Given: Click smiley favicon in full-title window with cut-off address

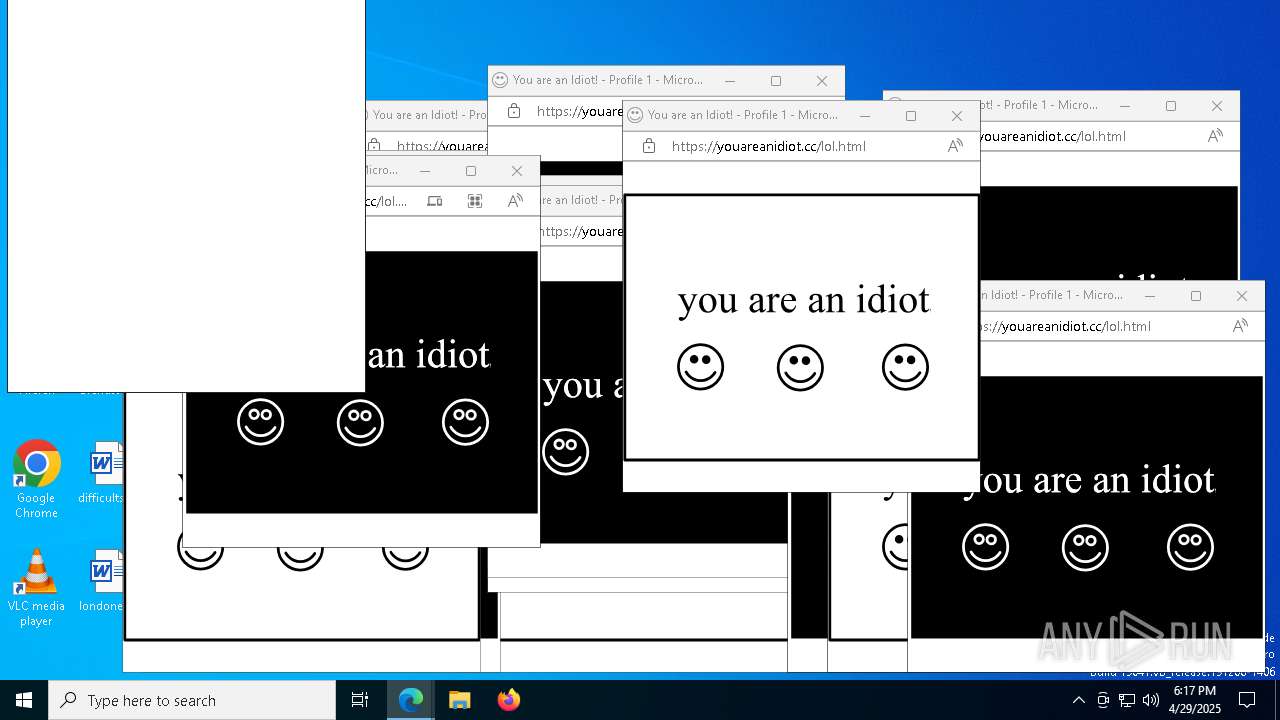Looking at the screenshot, I should (500, 80).
